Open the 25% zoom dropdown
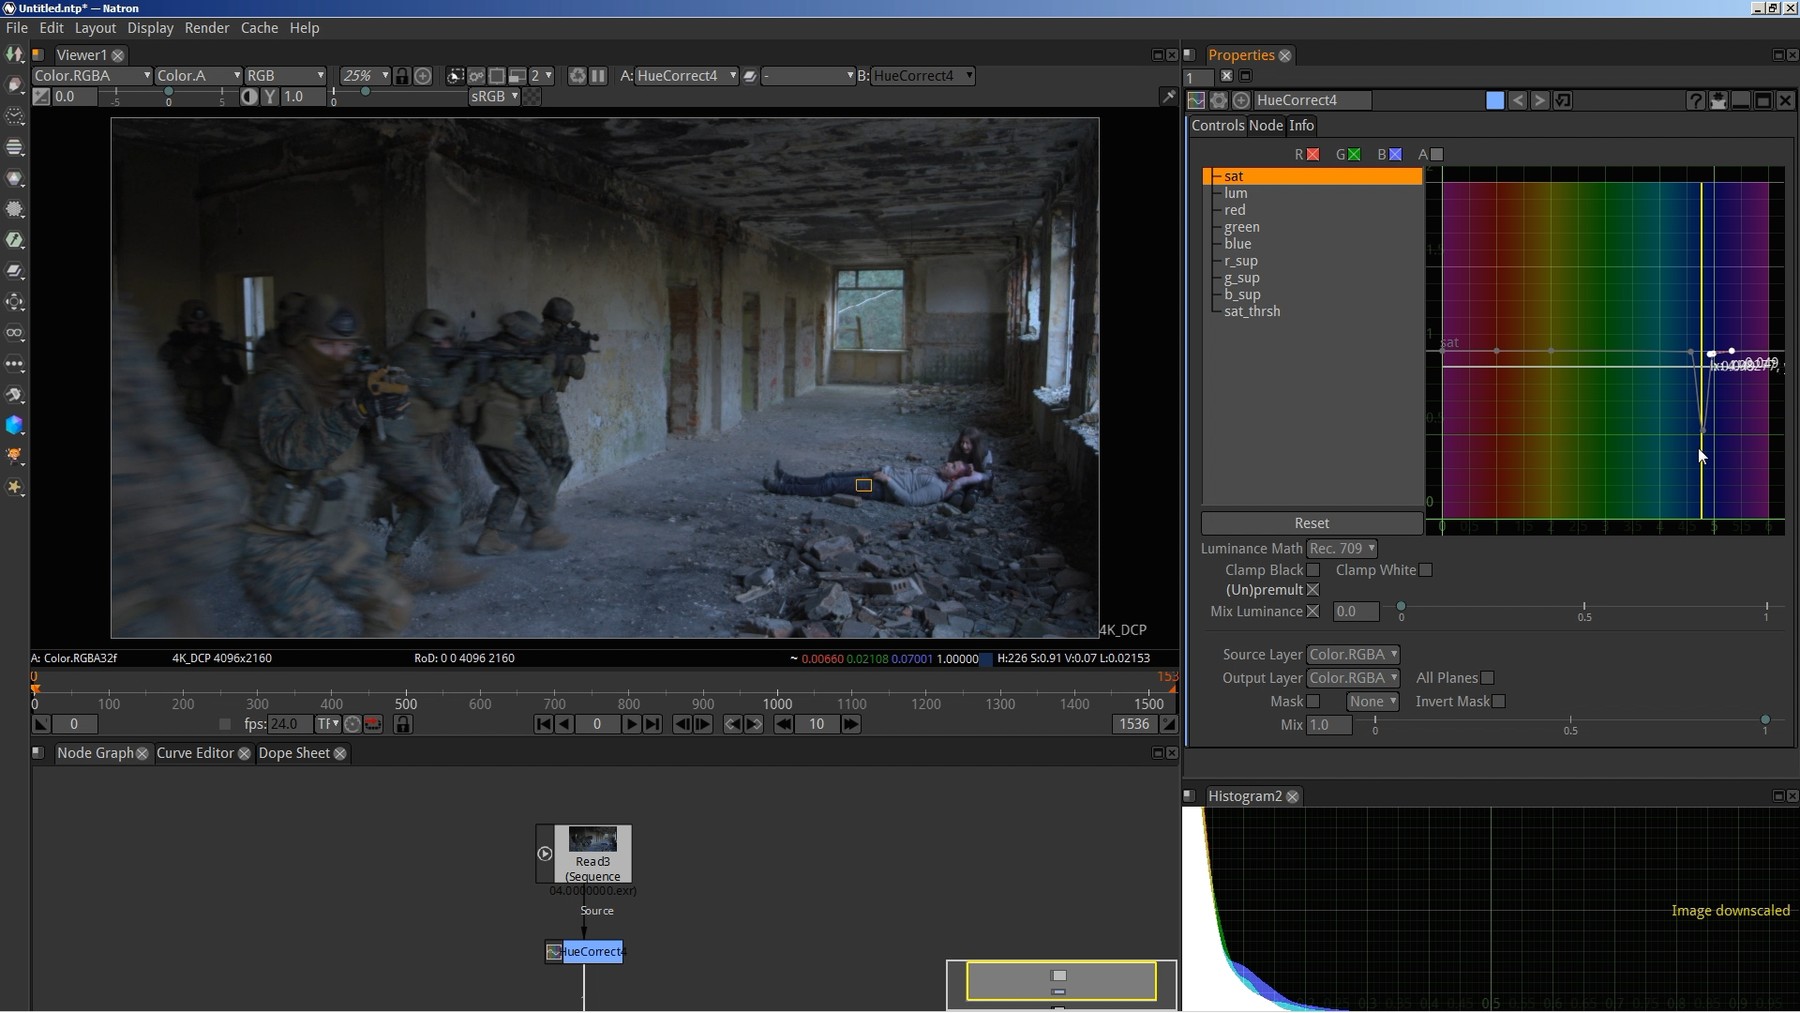 pos(364,76)
